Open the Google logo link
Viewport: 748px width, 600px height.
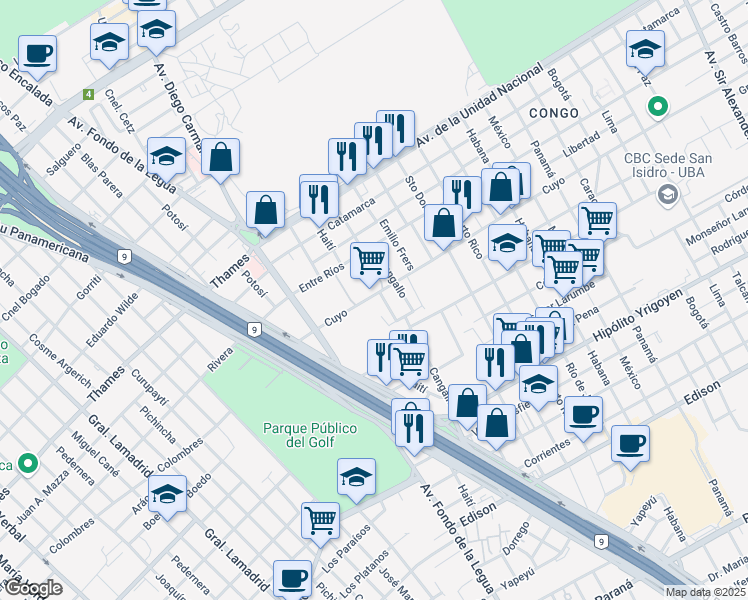33,588
